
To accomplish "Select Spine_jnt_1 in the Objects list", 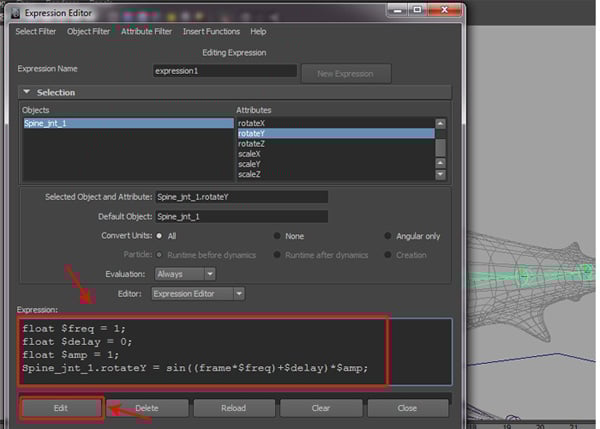I will pyautogui.click(x=128, y=123).
